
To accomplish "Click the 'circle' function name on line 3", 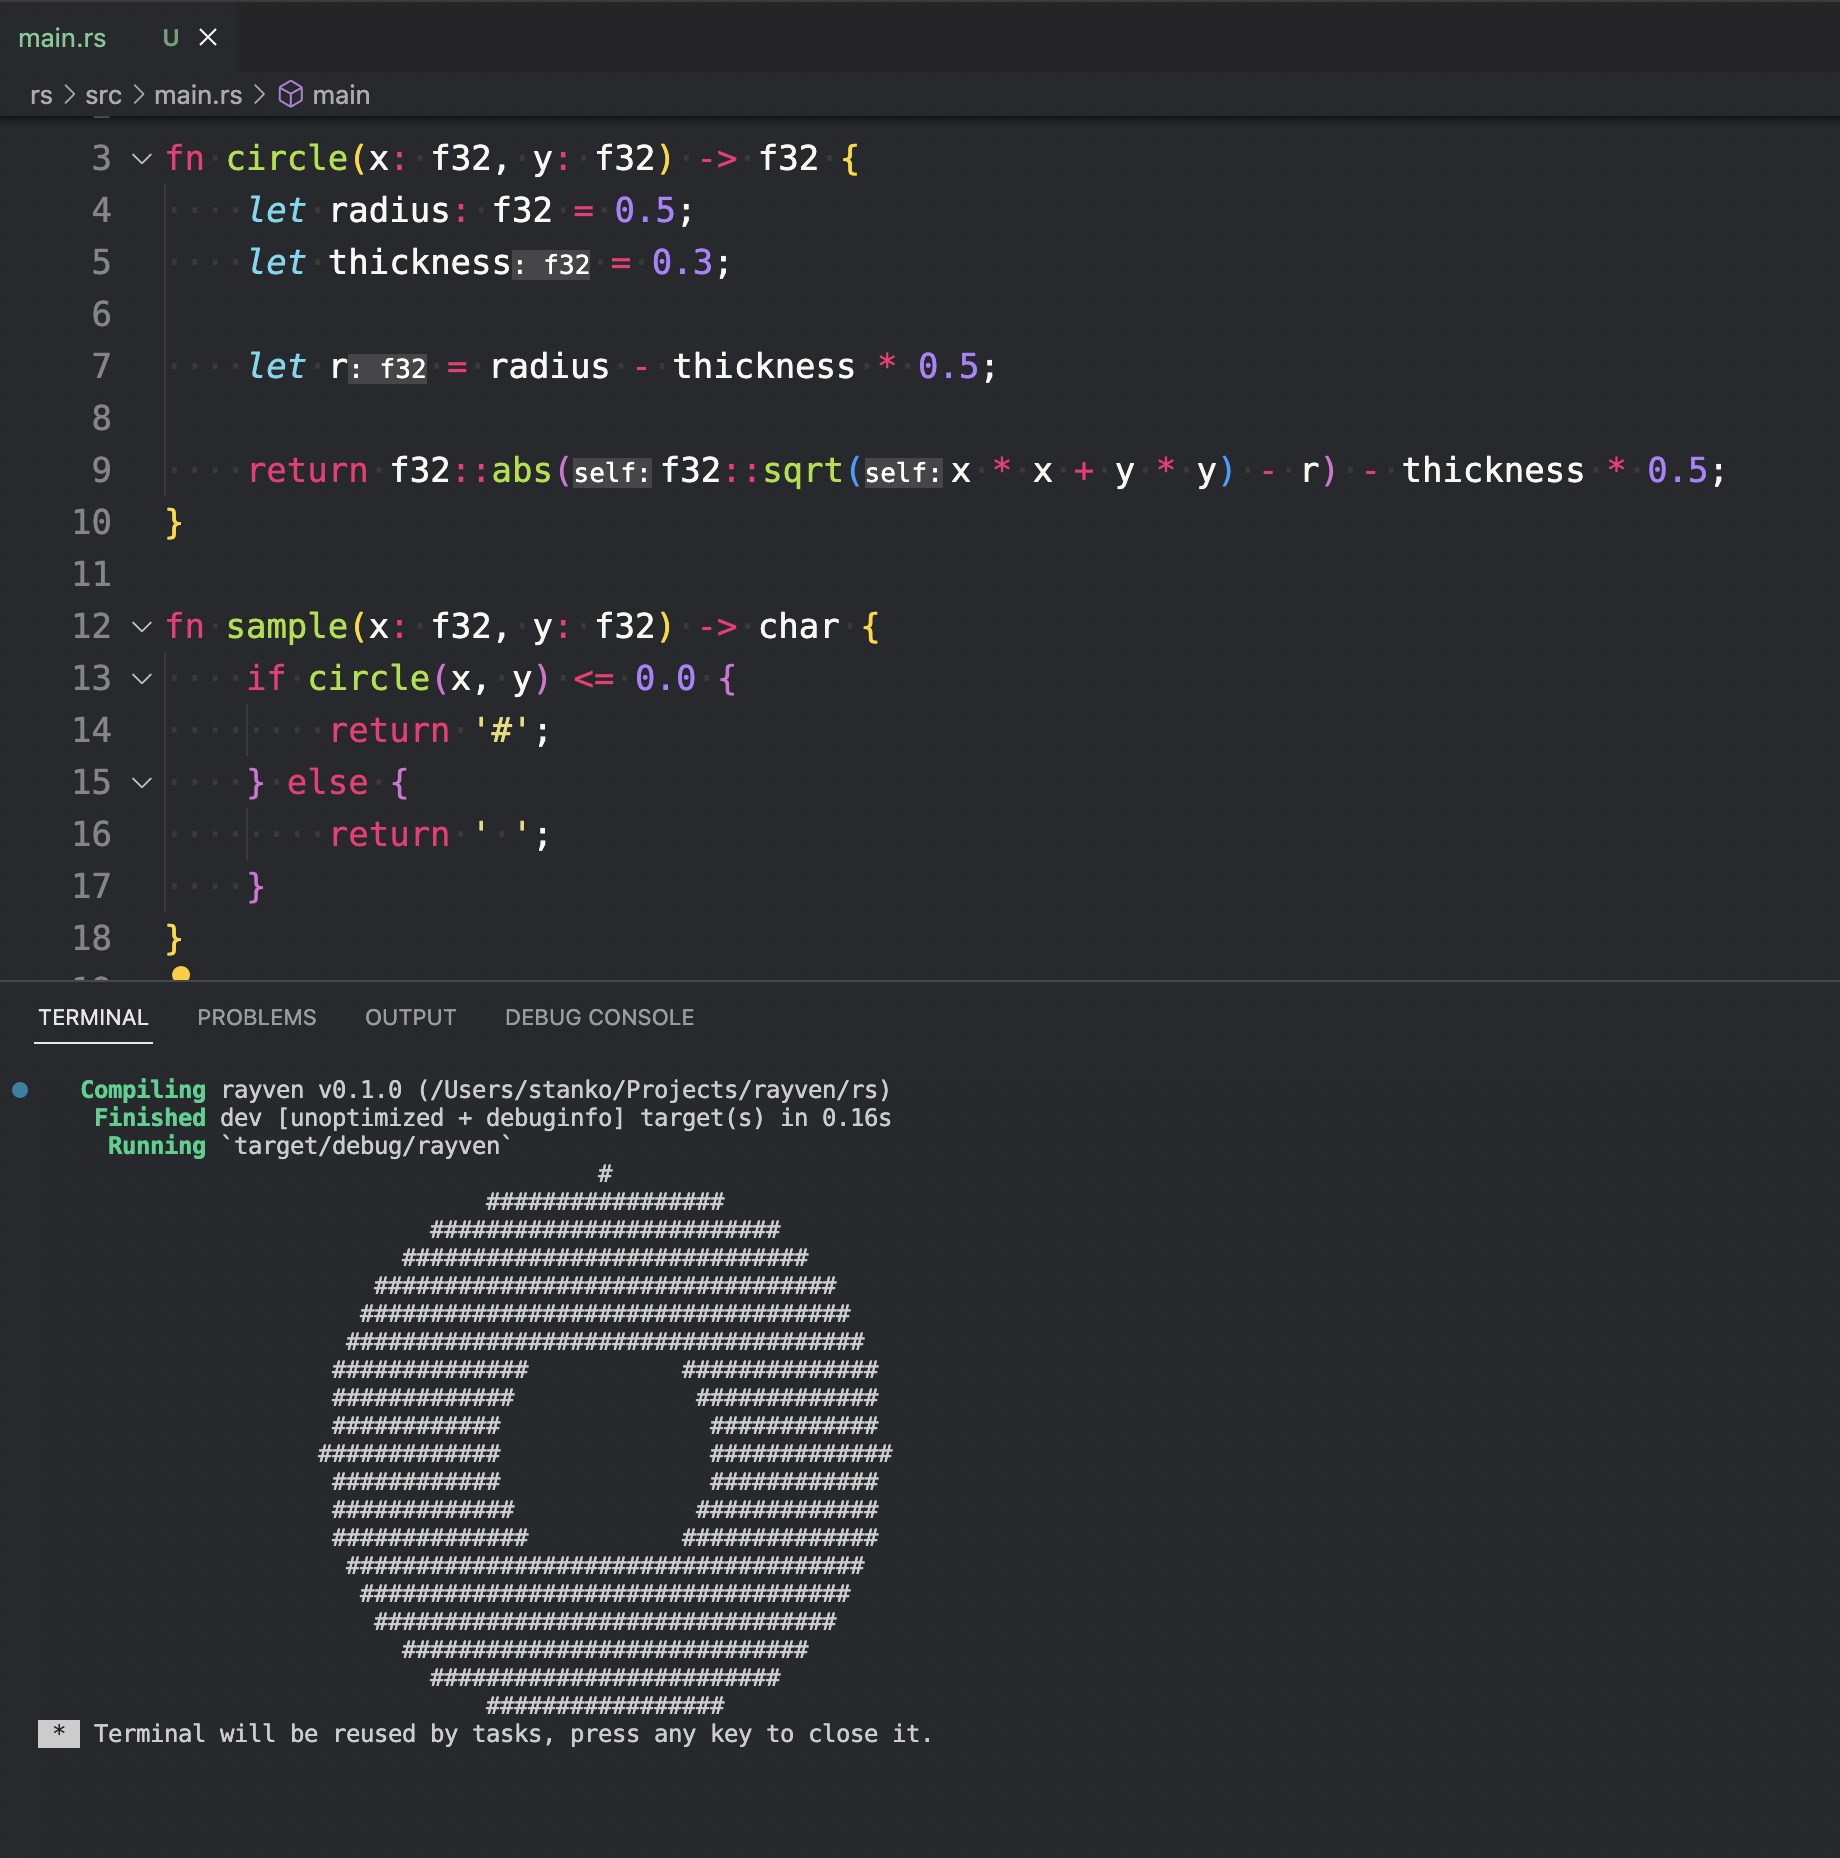I will (x=287, y=158).
